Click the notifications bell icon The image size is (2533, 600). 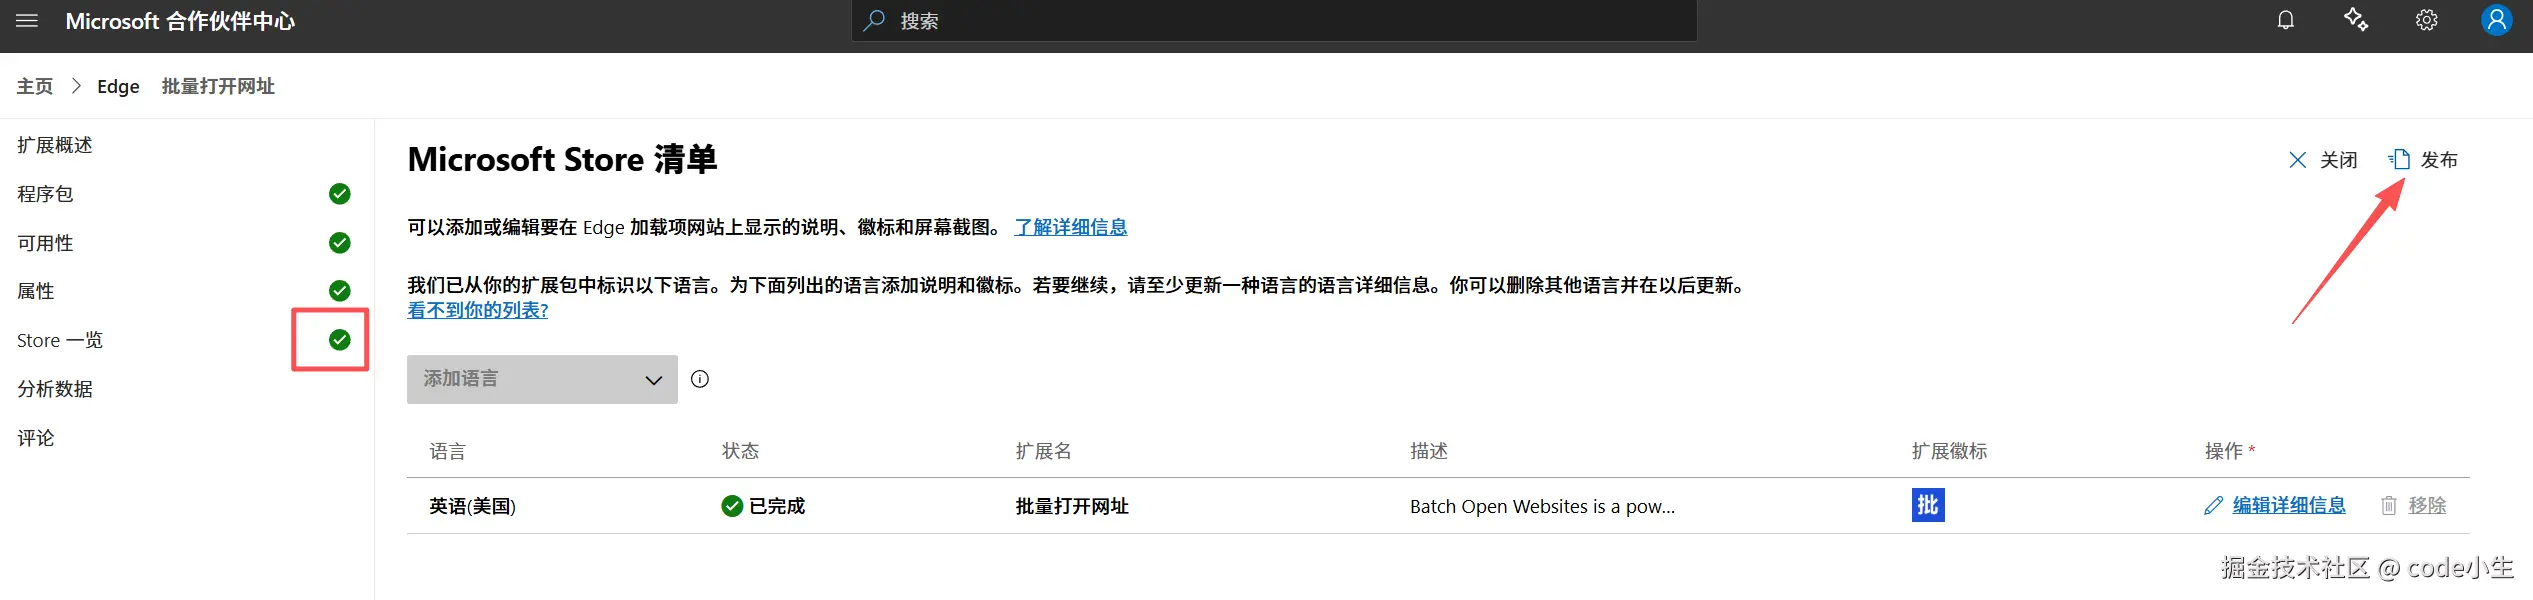pos(2286,20)
